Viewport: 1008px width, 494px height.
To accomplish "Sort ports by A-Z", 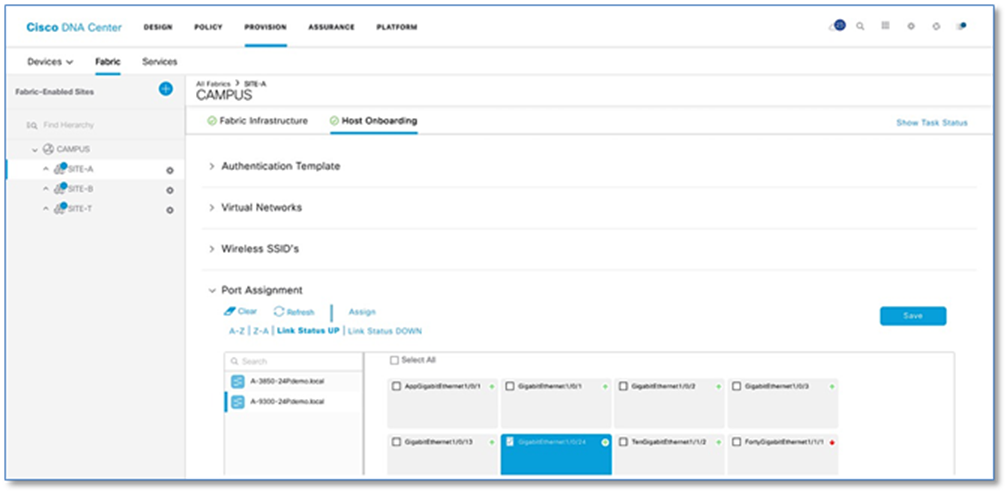I will [237, 331].
